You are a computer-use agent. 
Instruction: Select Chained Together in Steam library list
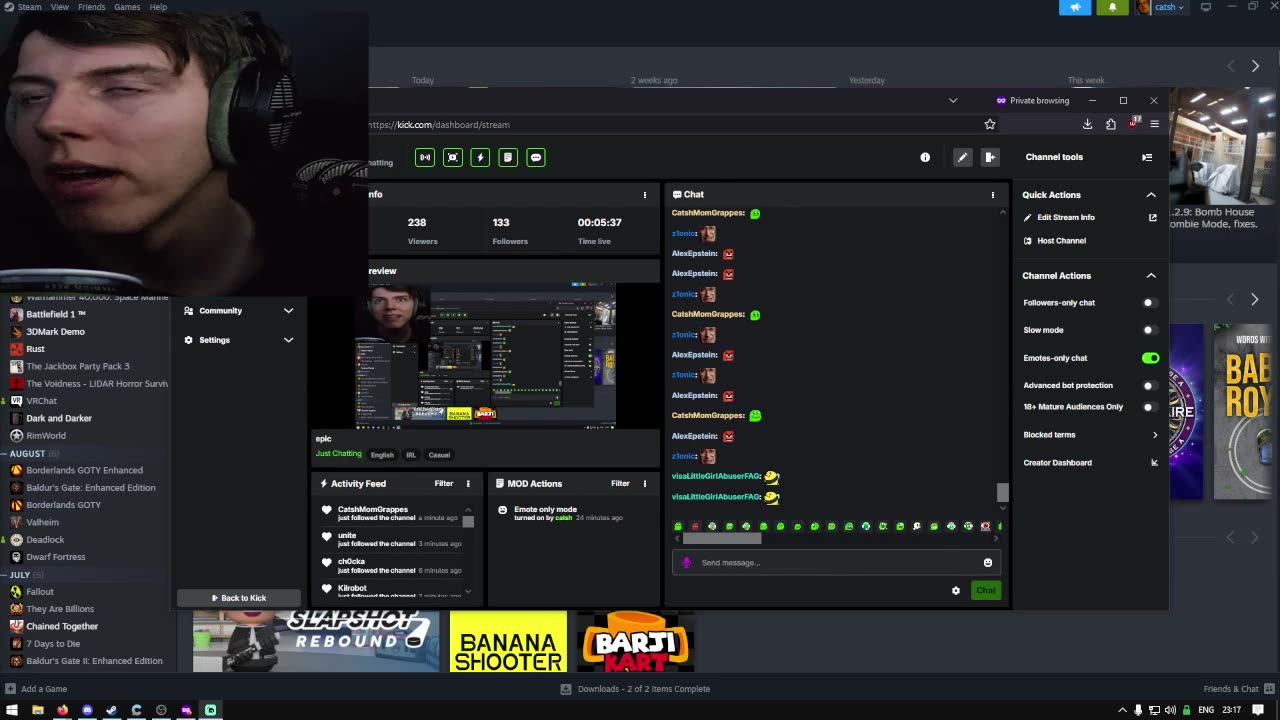62,627
